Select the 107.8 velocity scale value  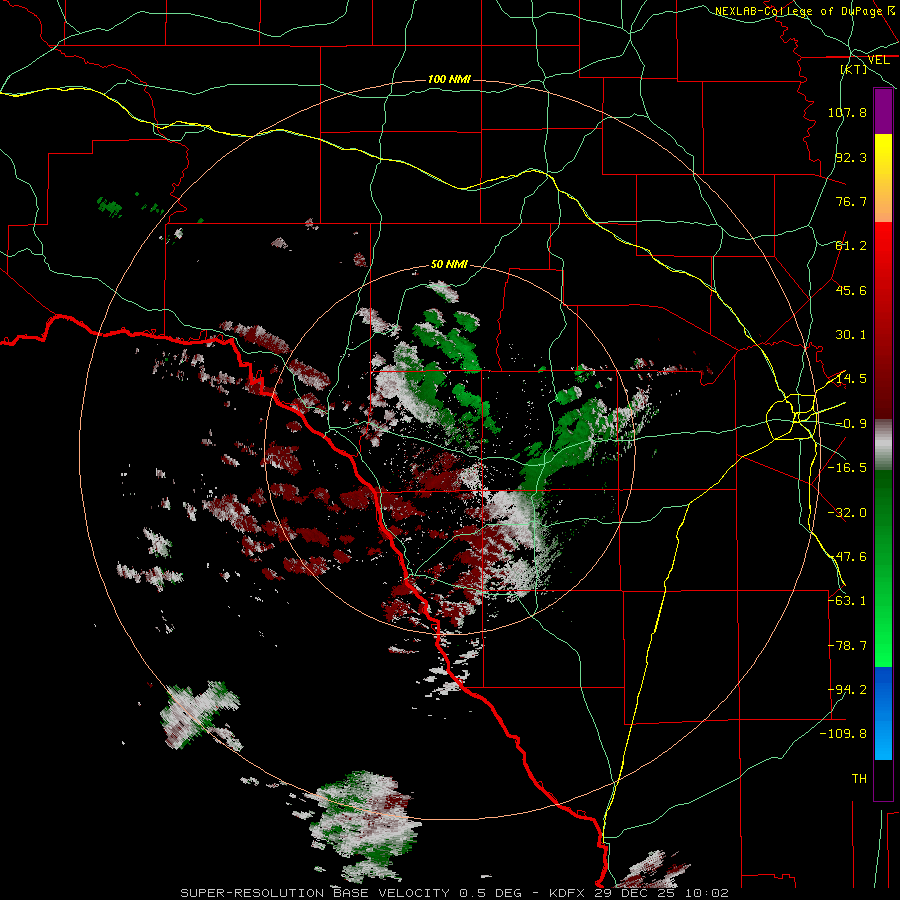tap(847, 112)
